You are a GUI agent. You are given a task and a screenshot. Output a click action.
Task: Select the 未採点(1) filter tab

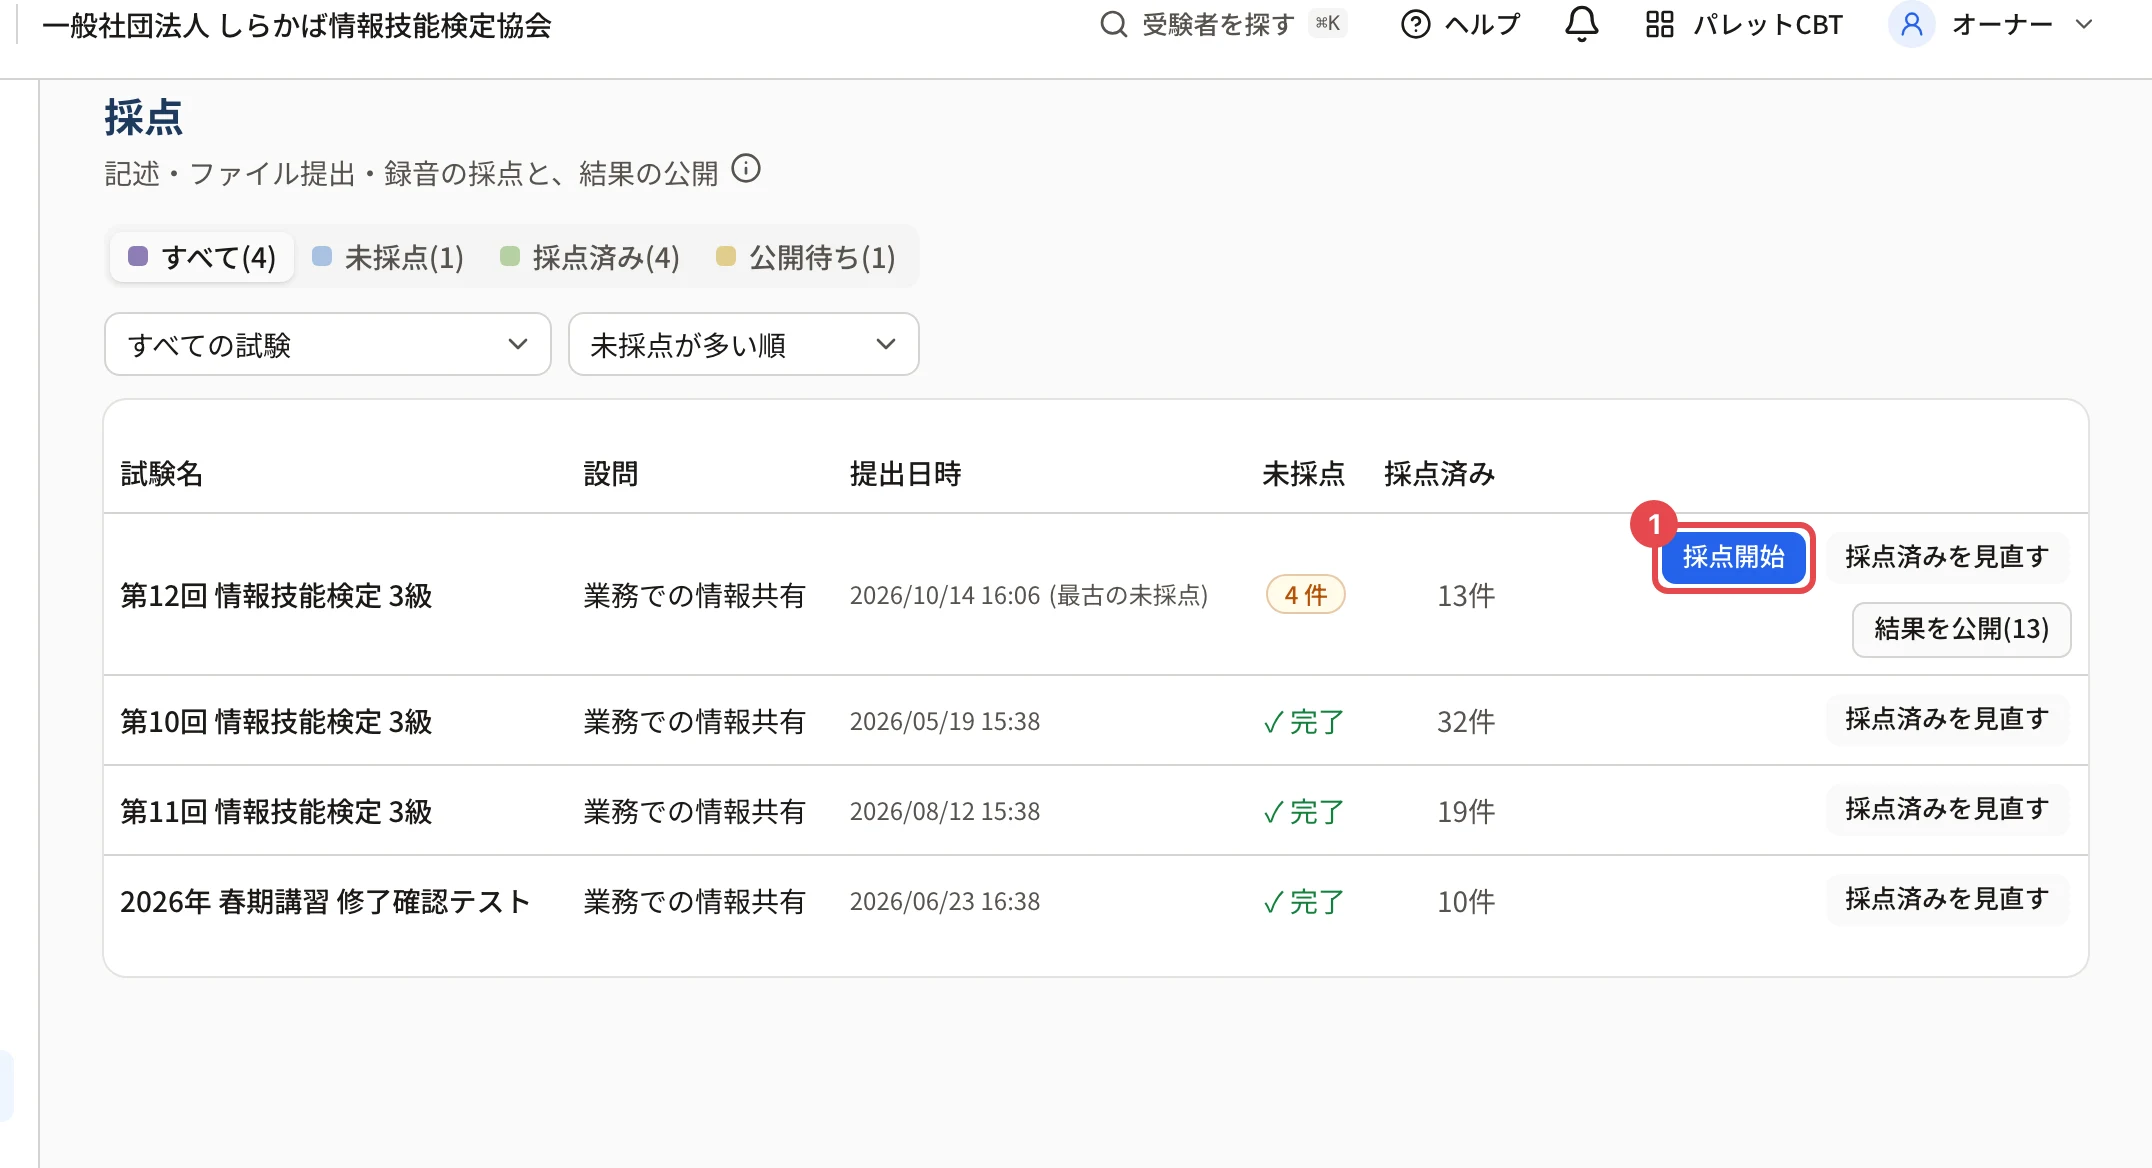(x=388, y=257)
